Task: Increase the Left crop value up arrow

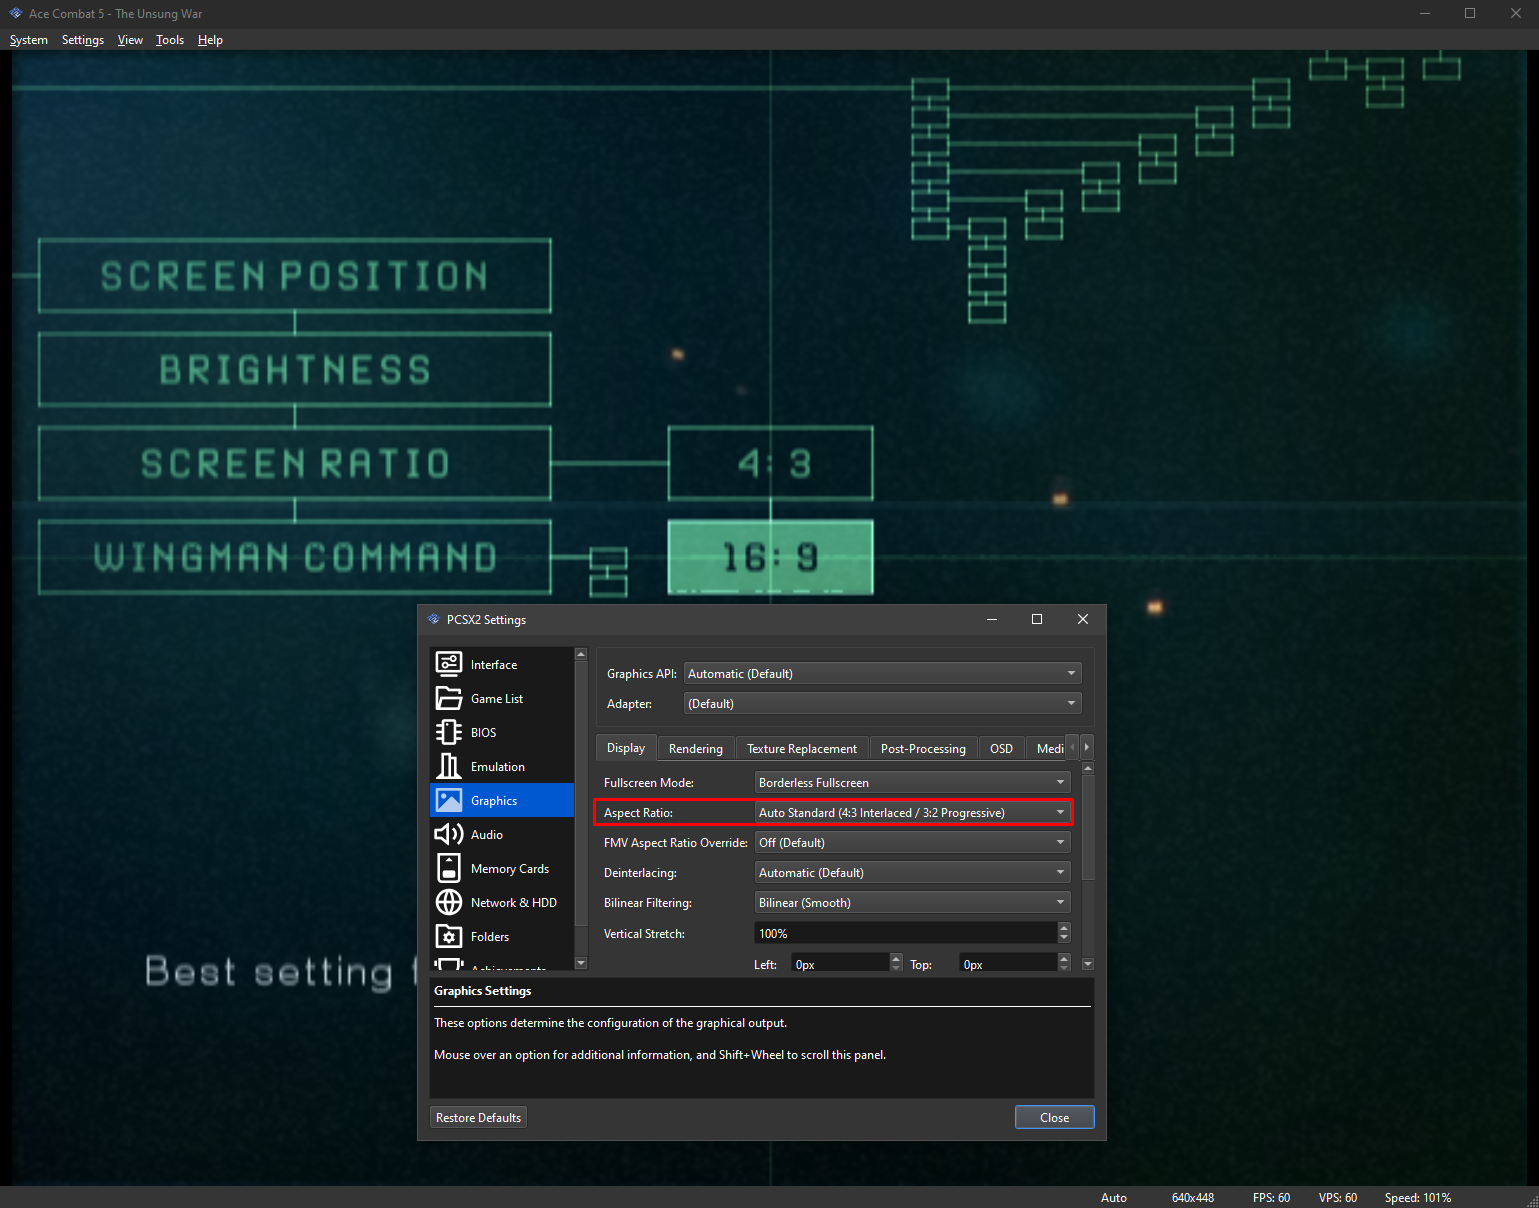Action: pos(896,959)
